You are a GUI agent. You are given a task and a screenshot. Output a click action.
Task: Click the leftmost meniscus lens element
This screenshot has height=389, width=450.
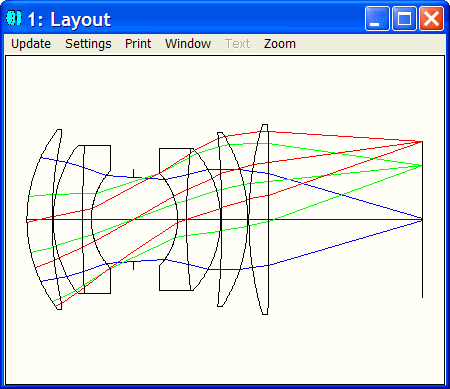tap(43, 219)
